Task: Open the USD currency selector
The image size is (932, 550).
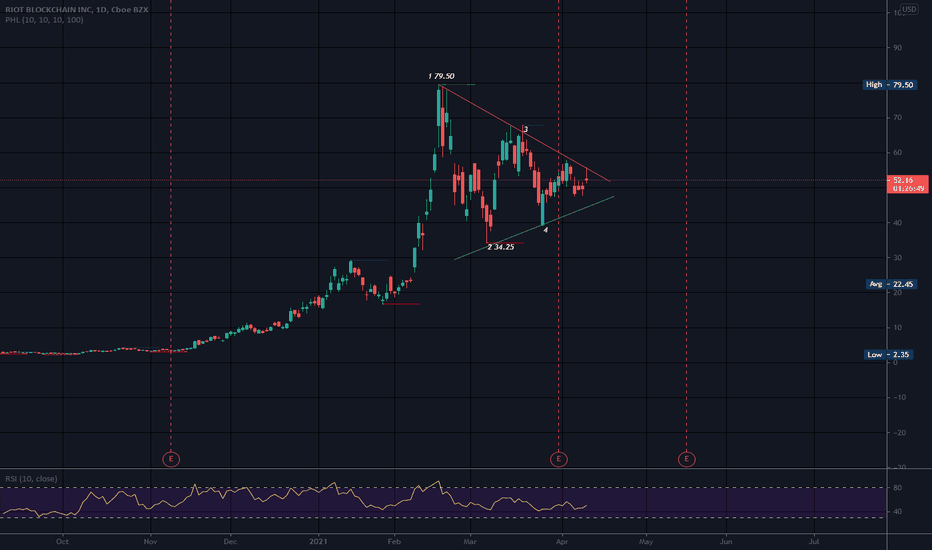Action: 909,9
